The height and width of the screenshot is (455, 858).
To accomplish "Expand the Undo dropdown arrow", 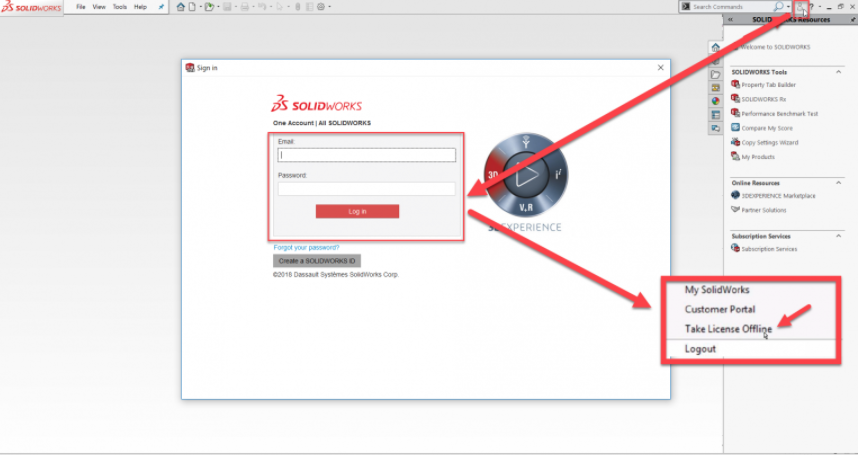I will [x=271, y=7].
